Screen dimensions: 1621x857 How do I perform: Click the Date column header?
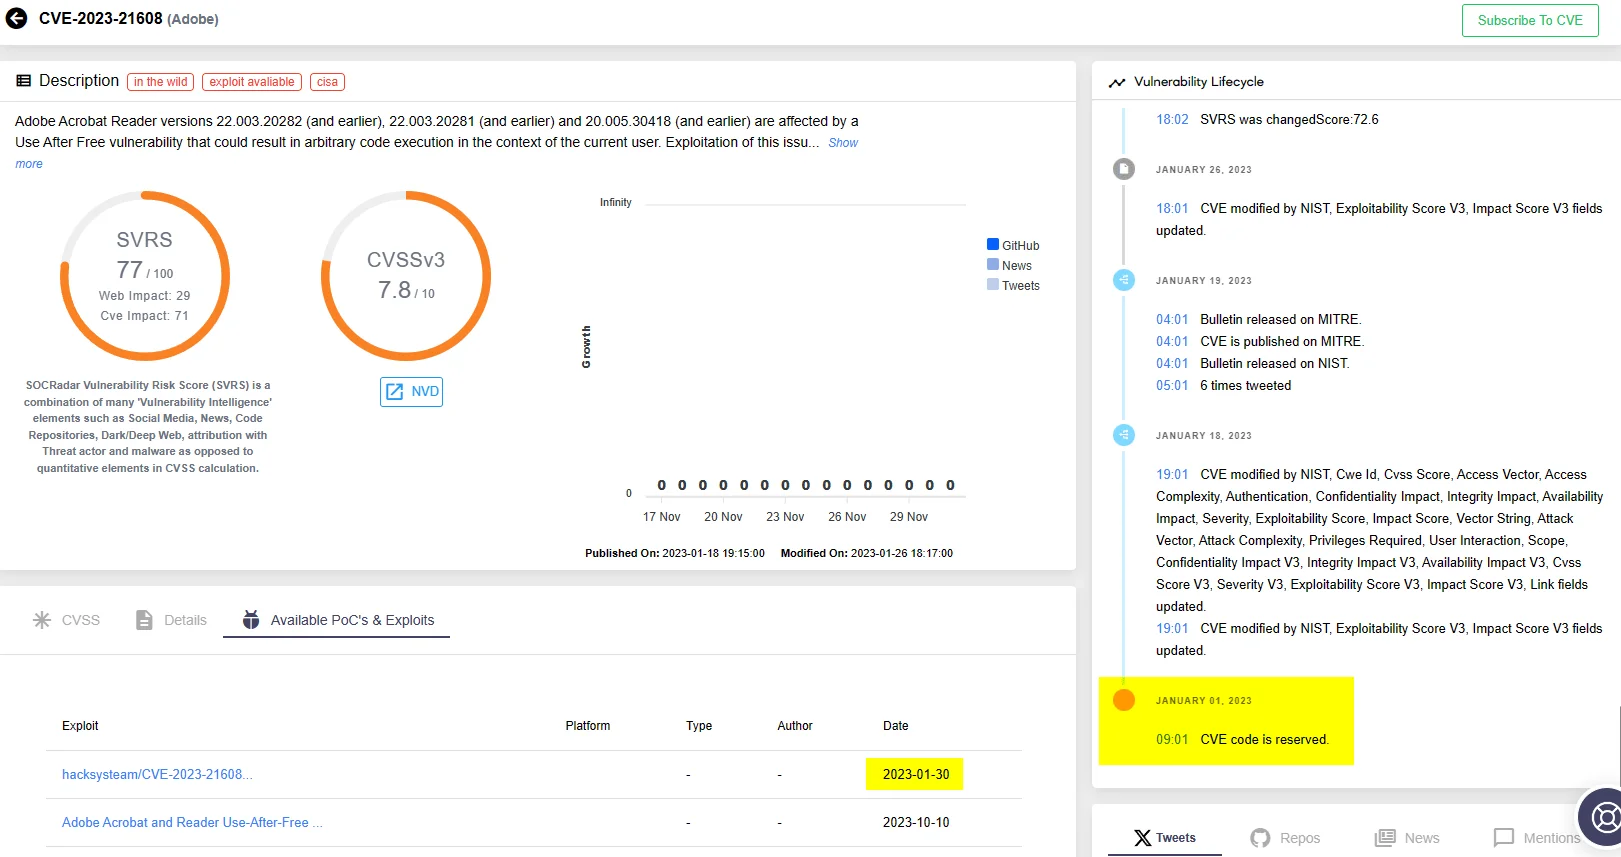coord(896,726)
